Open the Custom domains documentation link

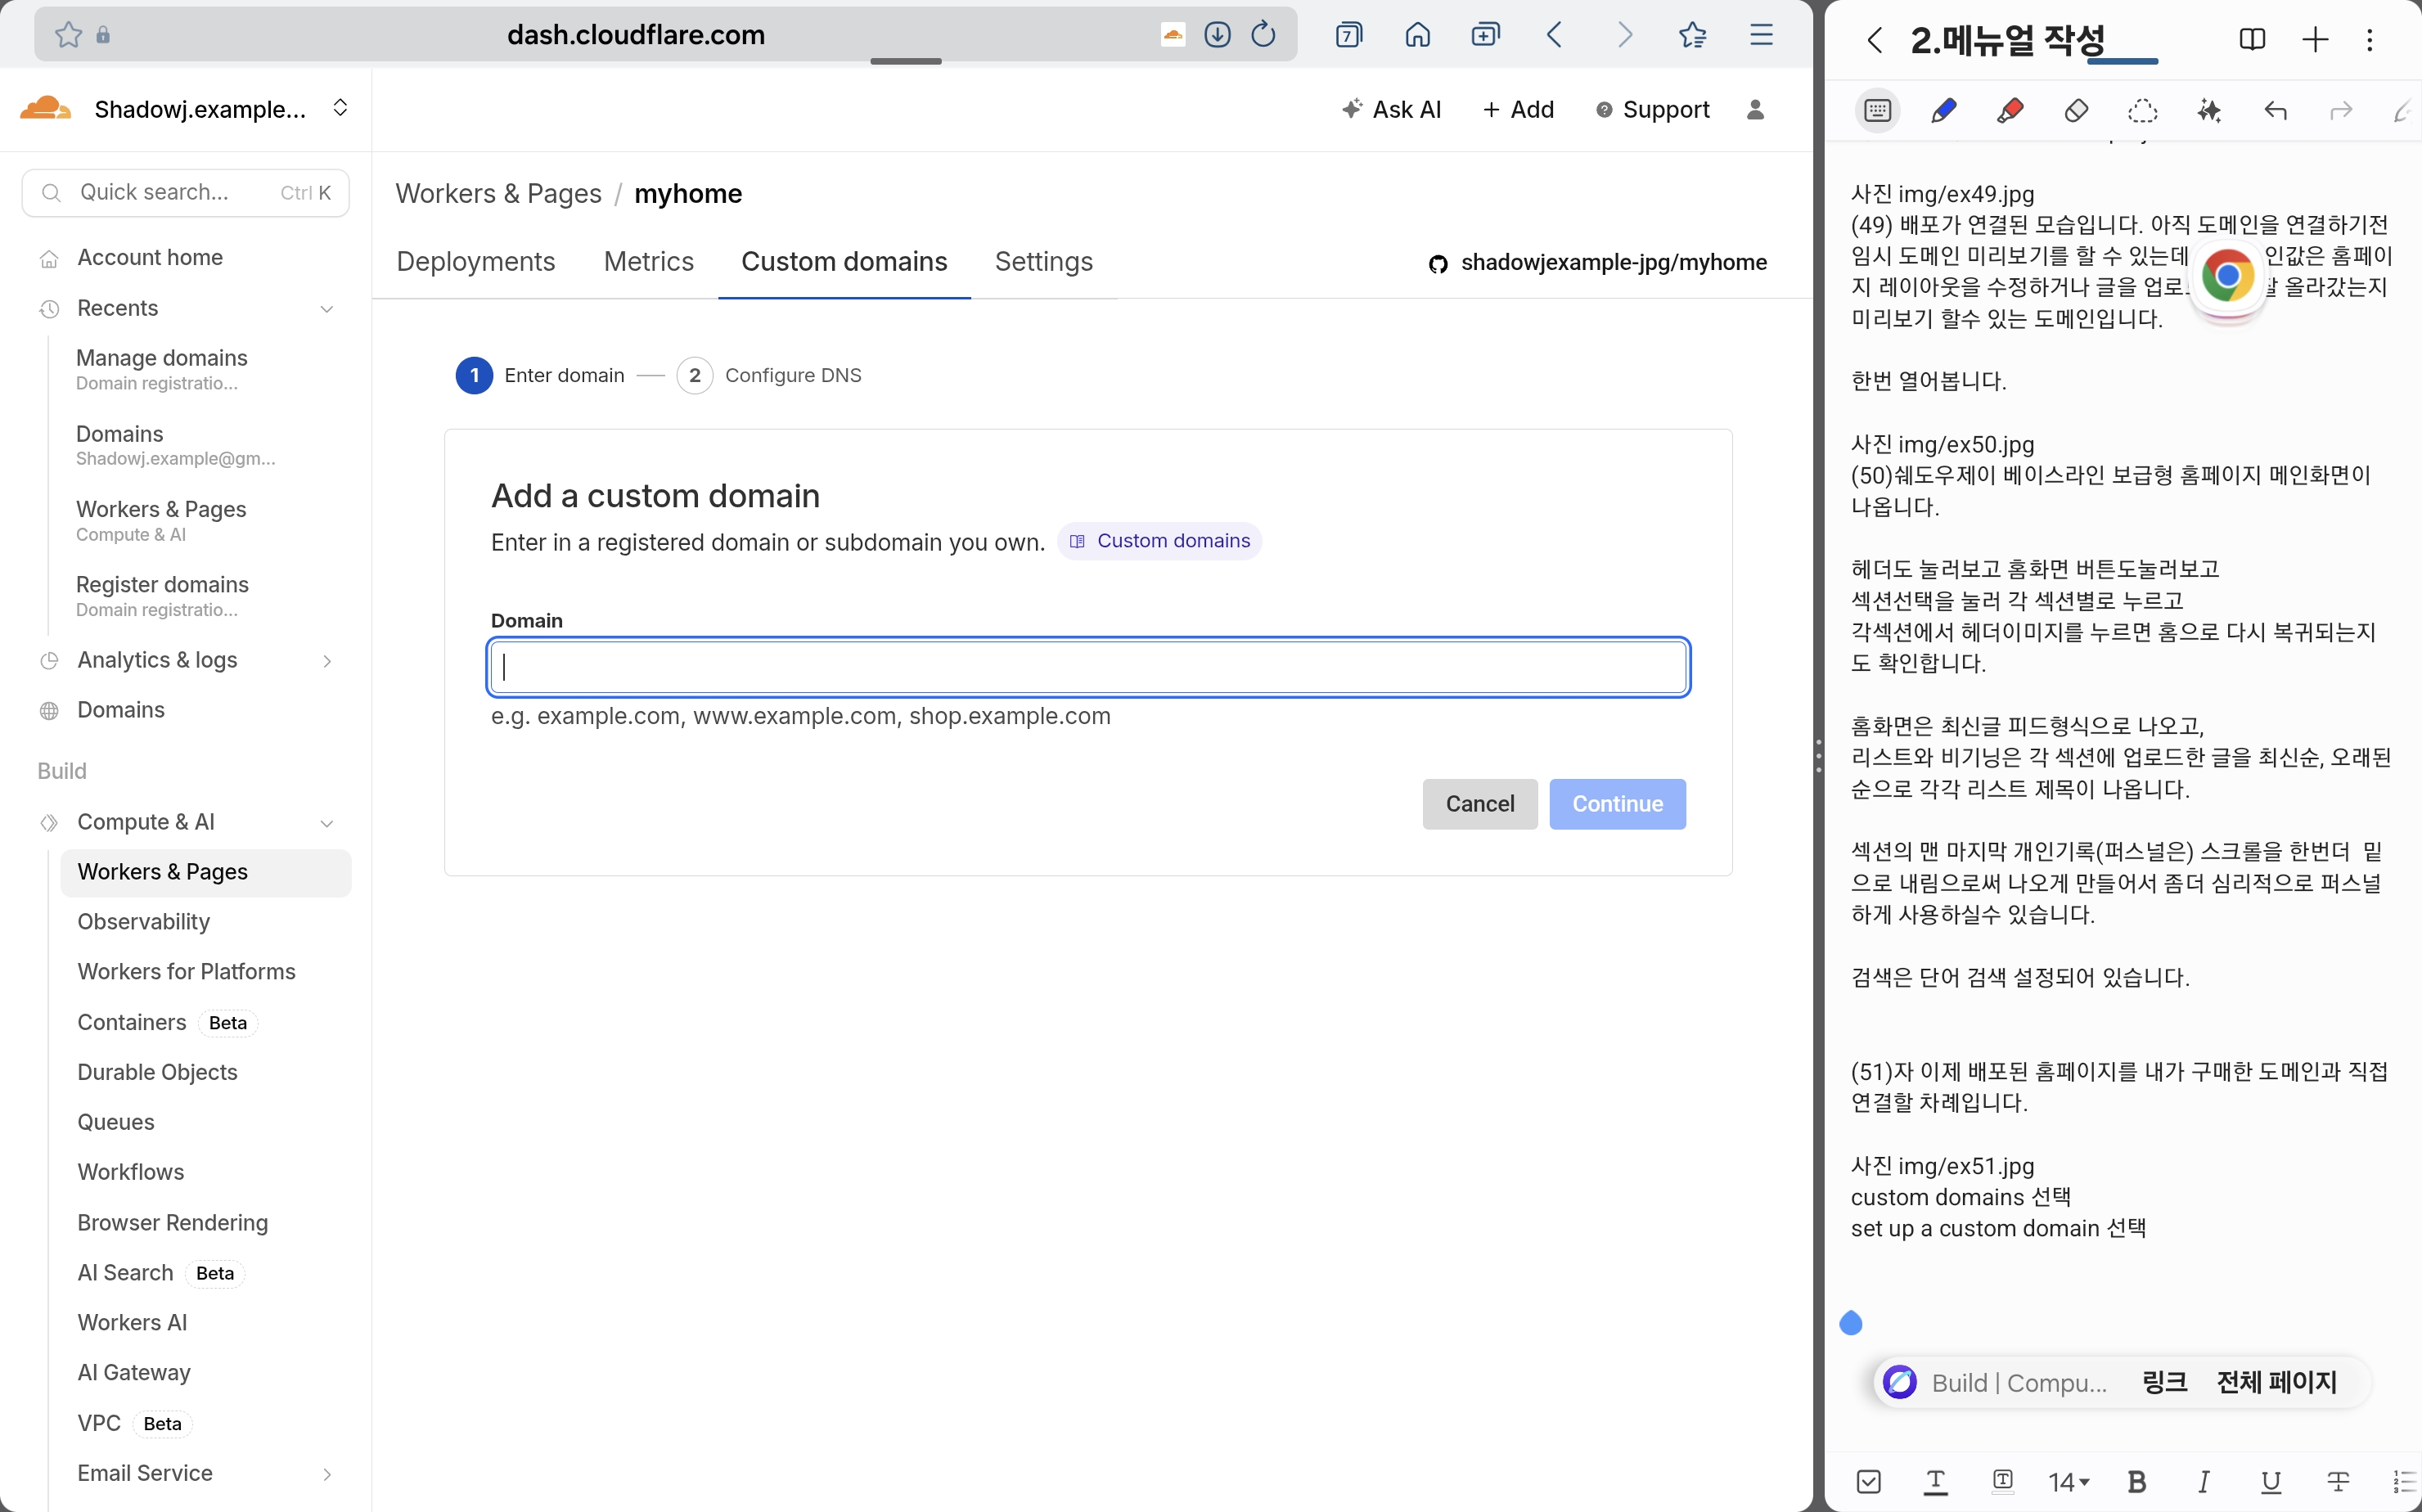click(x=1160, y=541)
